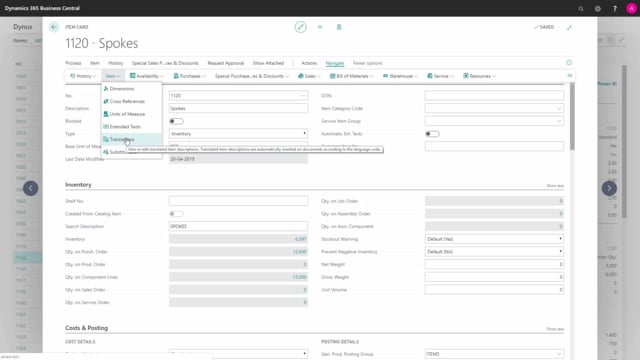
Task: Expand the Stockout Warning dropdown
Action: 494,239
